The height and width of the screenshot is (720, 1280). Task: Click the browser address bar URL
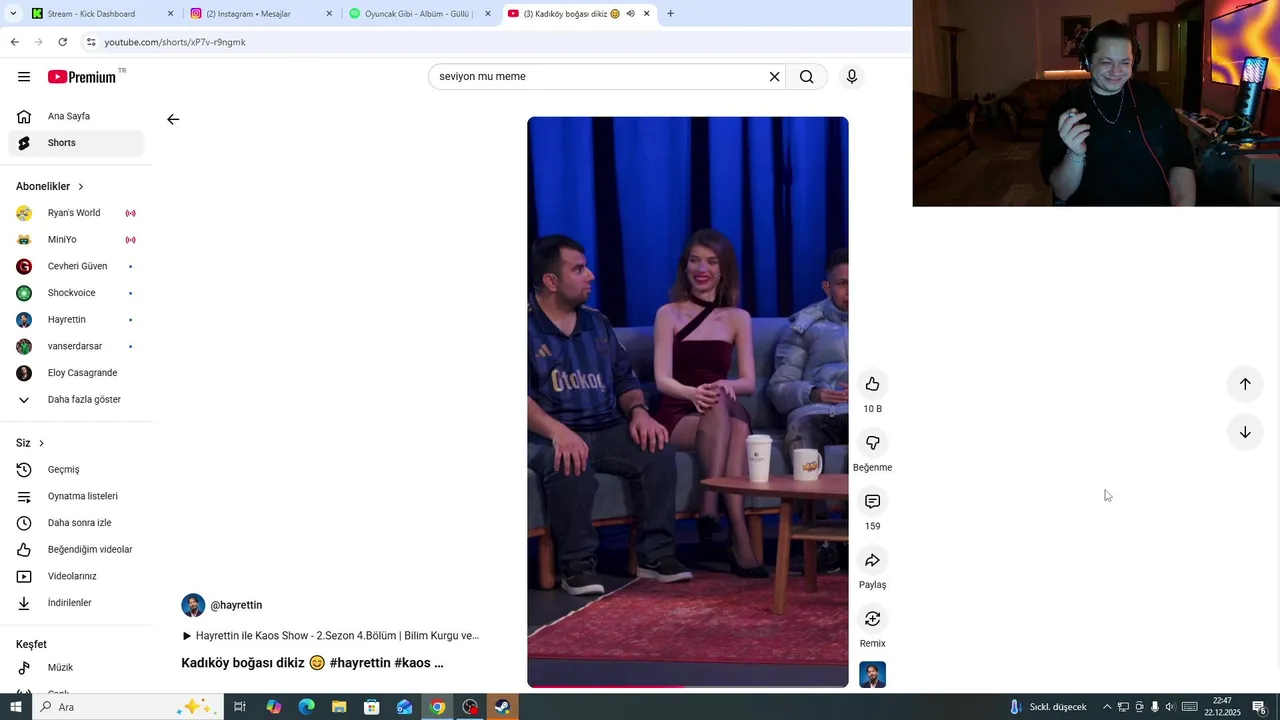point(175,42)
